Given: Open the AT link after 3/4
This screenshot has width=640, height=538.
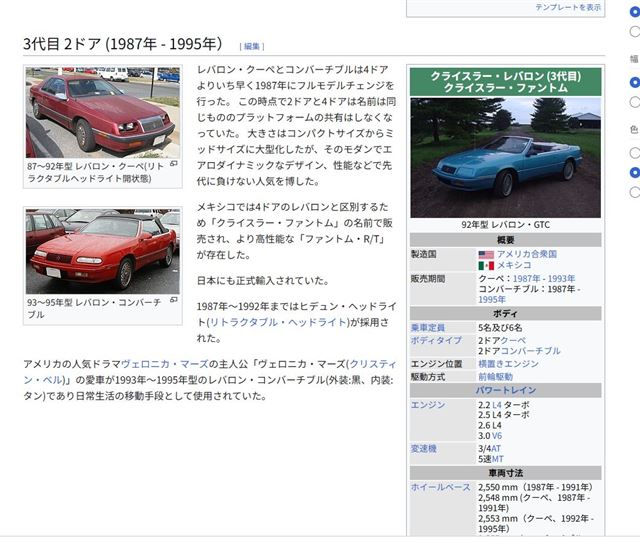Looking at the screenshot, I should click(496, 449).
